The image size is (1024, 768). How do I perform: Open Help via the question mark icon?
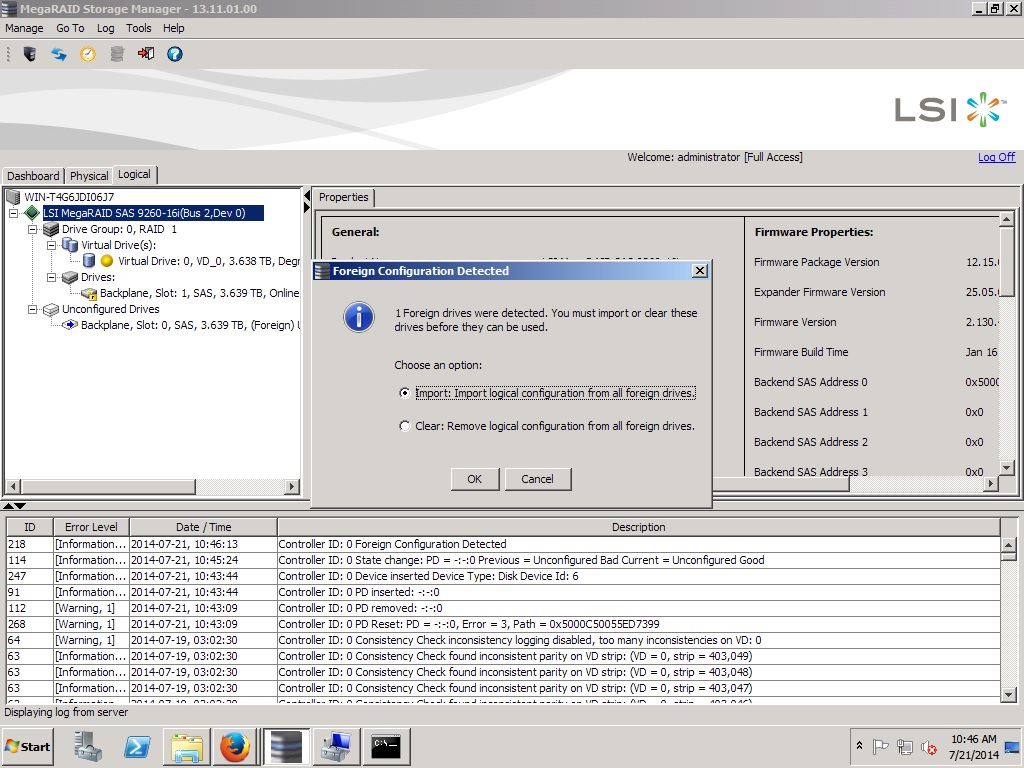click(175, 54)
